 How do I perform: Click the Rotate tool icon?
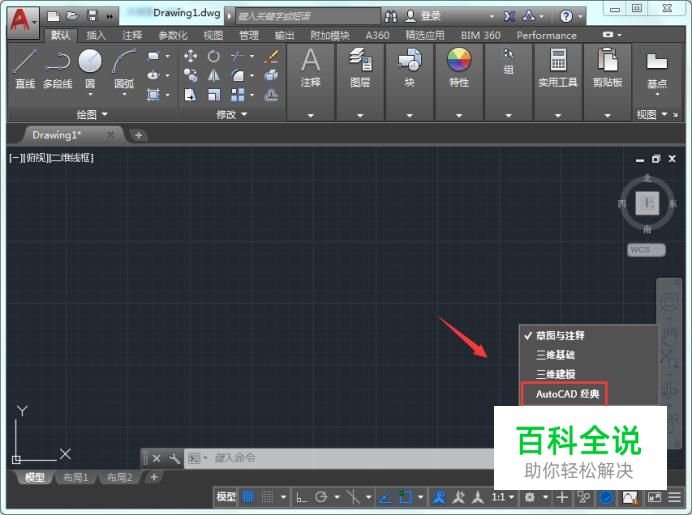pyautogui.click(x=214, y=56)
